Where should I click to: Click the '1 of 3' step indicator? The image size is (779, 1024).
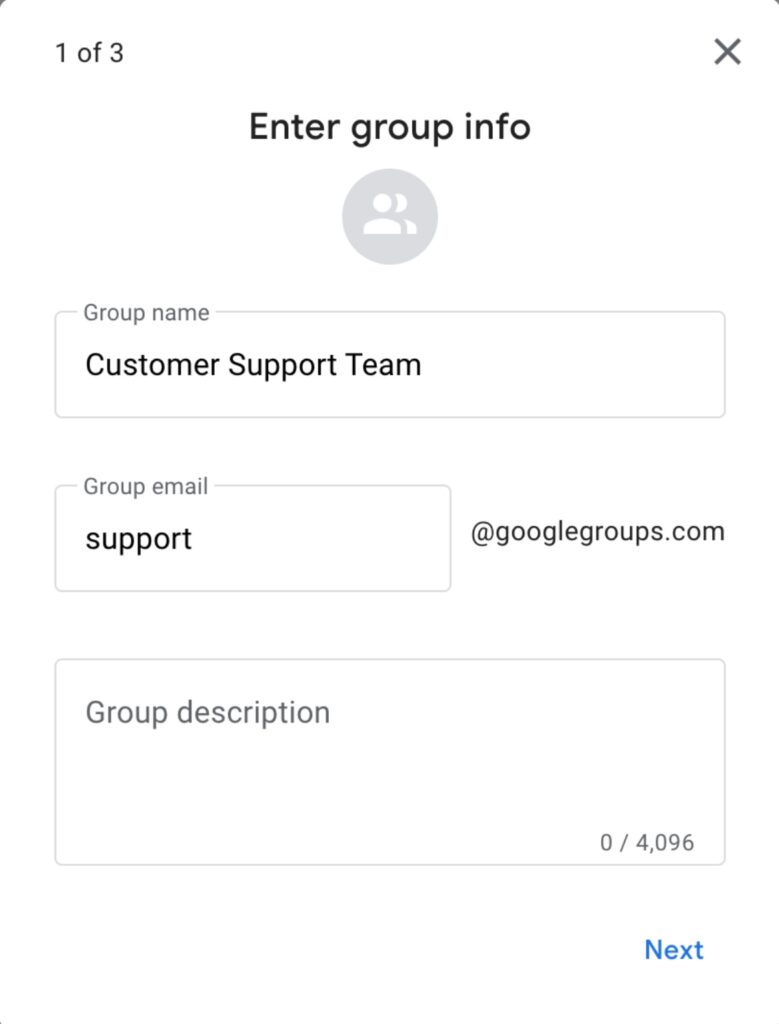click(x=89, y=53)
